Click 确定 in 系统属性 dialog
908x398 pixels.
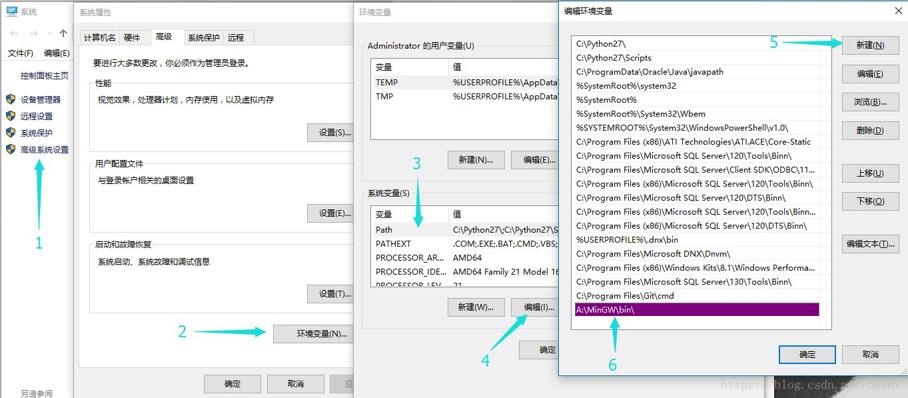click(x=232, y=384)
